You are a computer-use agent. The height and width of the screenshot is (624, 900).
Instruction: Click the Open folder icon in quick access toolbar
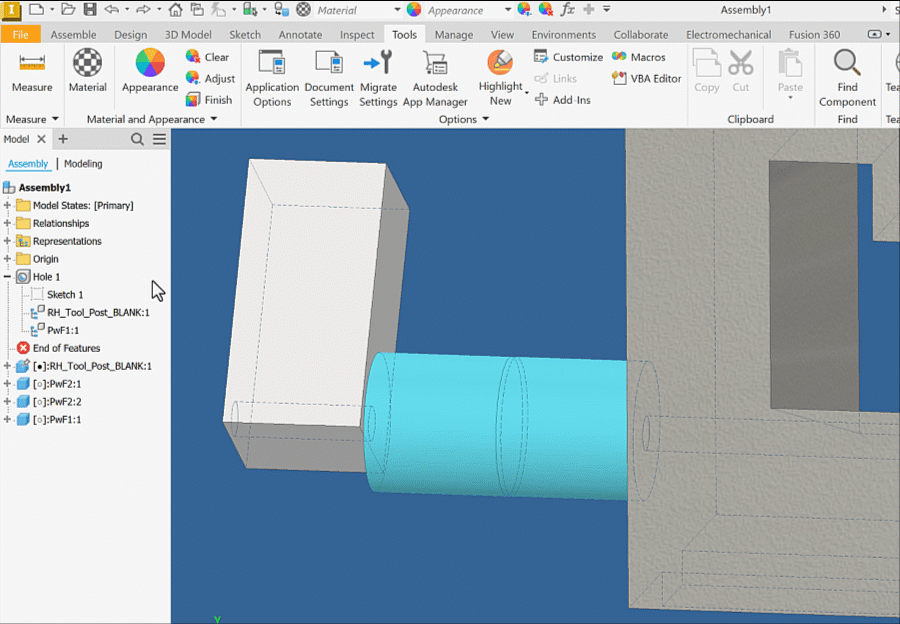tap(68, 9)
